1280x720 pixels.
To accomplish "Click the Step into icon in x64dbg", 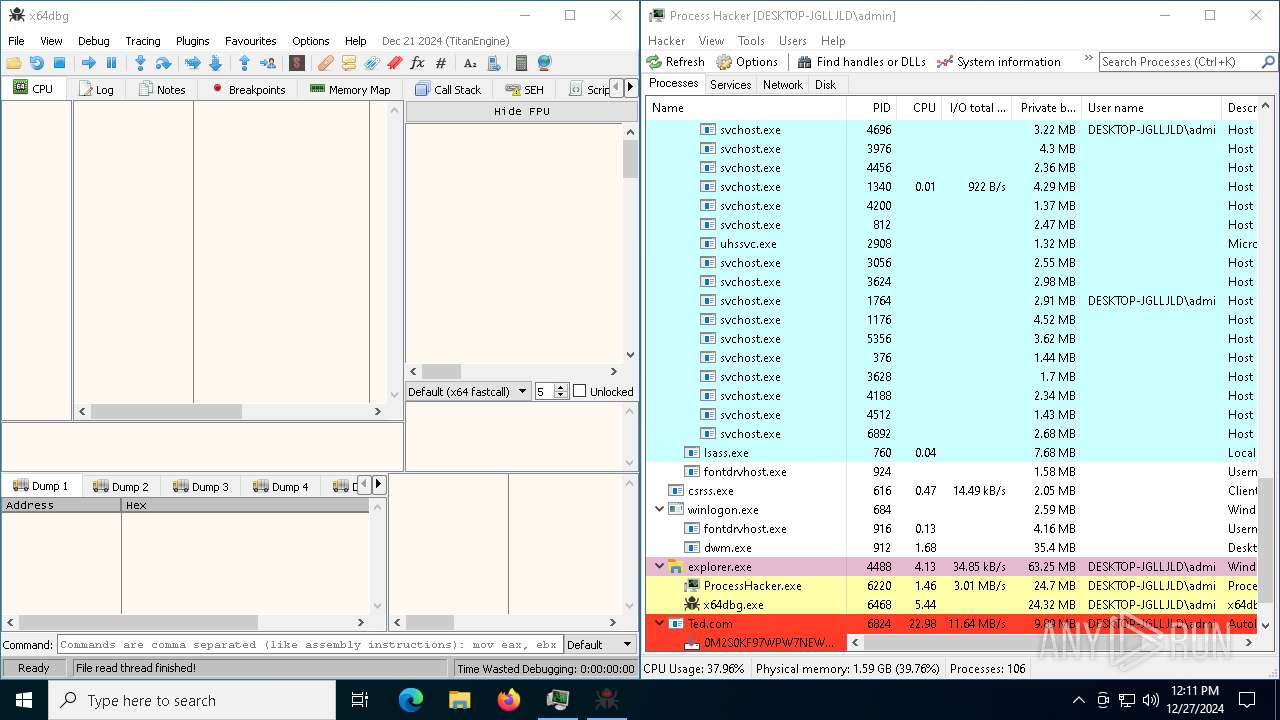I will (x=140, y=63).
